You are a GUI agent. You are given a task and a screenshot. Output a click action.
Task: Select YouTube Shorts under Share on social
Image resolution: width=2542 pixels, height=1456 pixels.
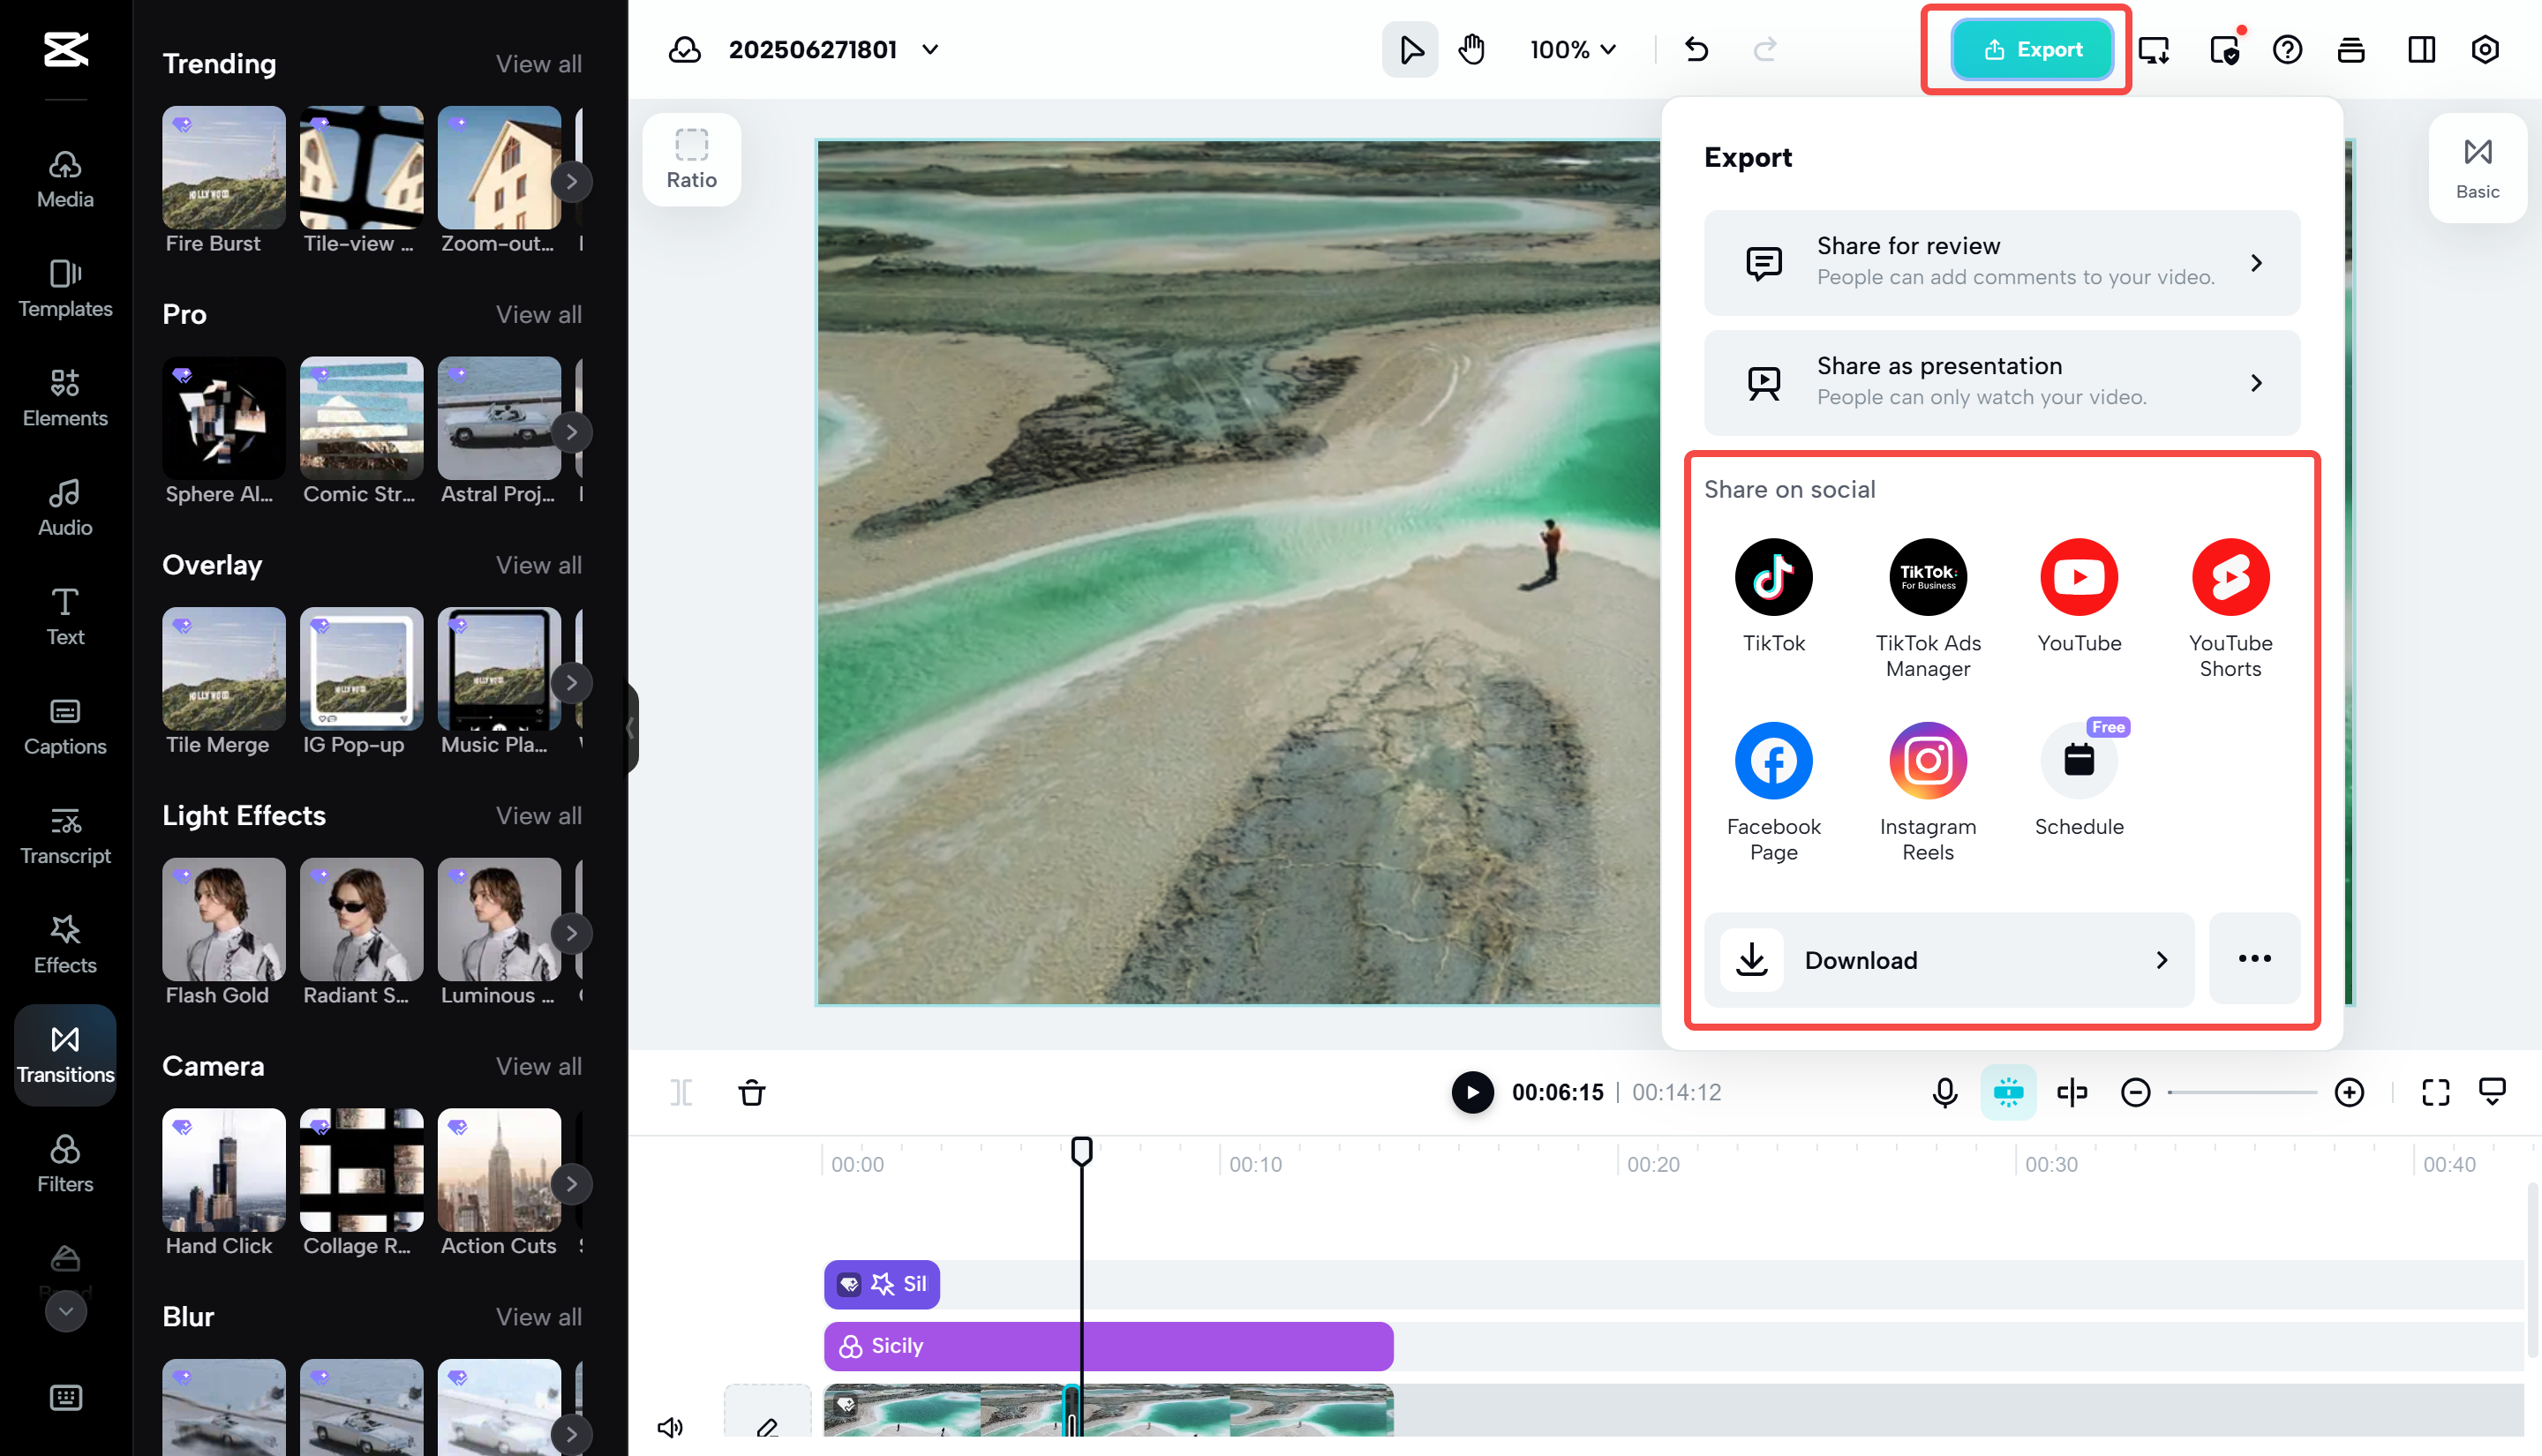pos(2230,576)
